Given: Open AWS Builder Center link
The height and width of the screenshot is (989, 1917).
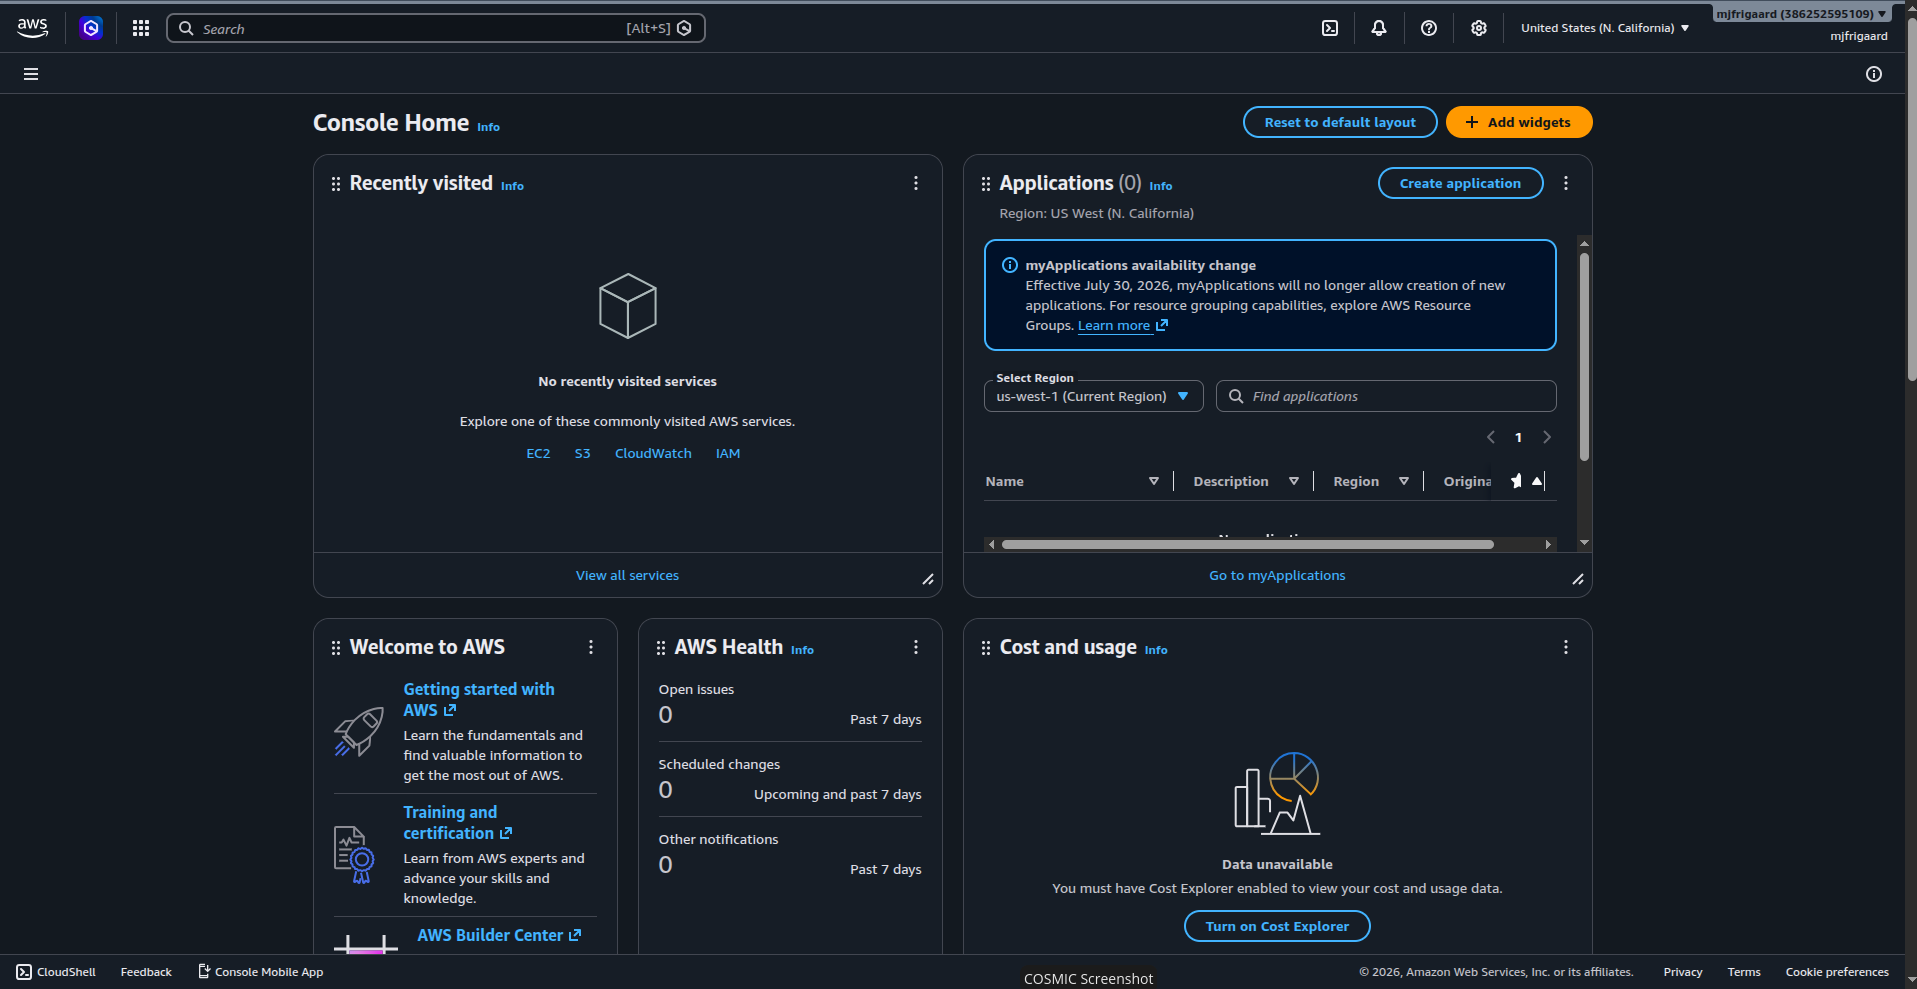Looking at the screenshot, I should [499, 935].
